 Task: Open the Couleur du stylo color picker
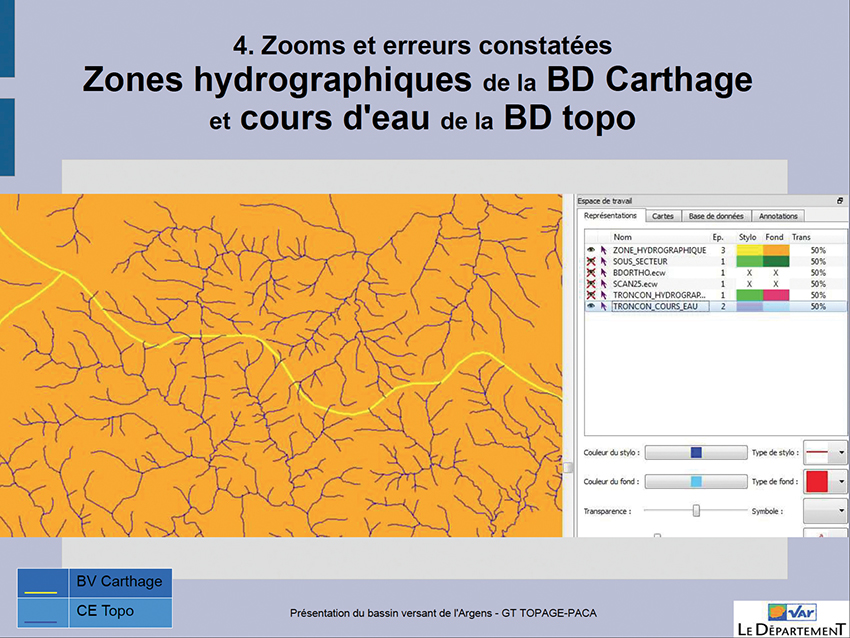click(696, 452)
